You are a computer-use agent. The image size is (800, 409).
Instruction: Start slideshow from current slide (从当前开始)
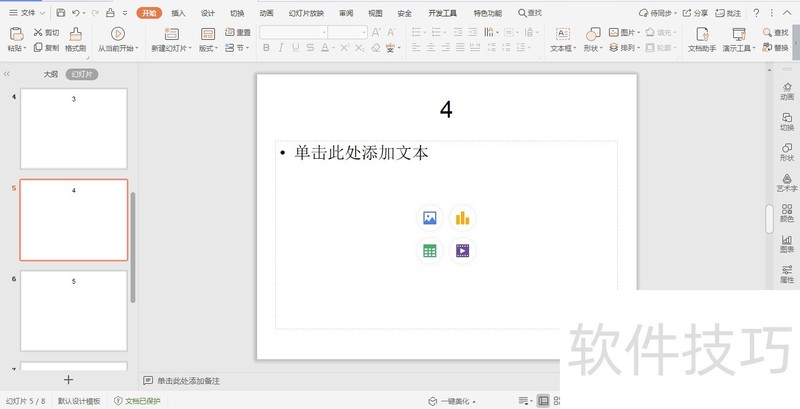118,39
